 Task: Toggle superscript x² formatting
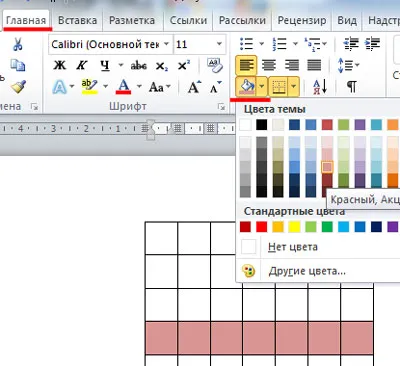(x=184, y=65)
